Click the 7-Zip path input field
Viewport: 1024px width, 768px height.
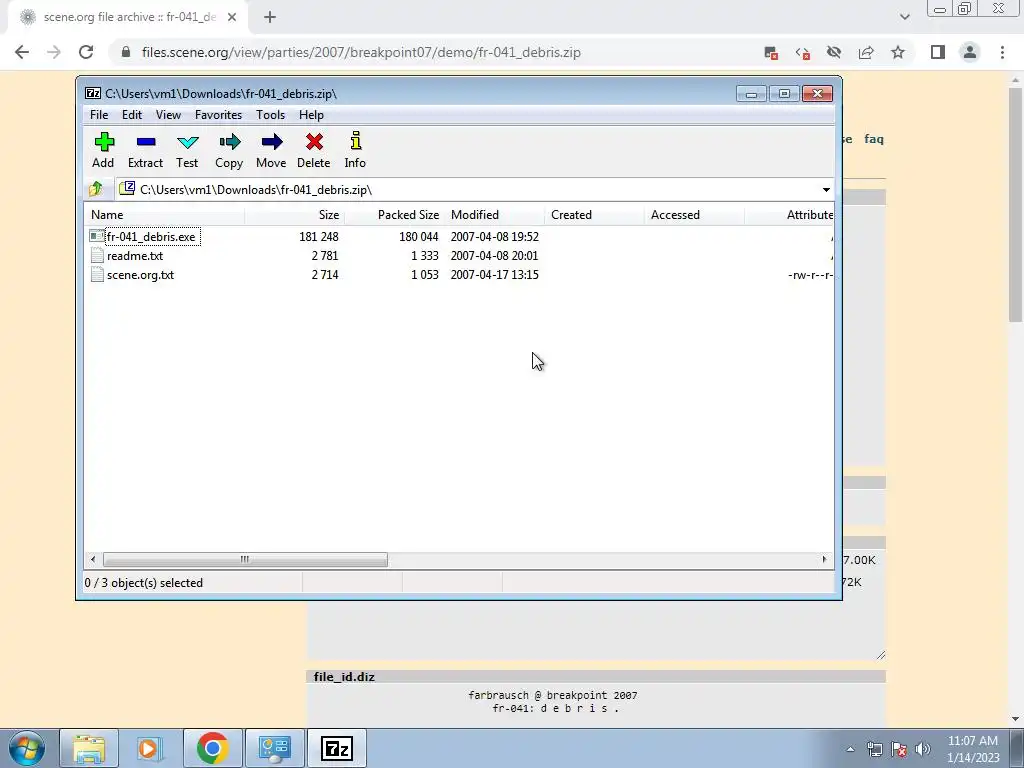coord(470,190)
